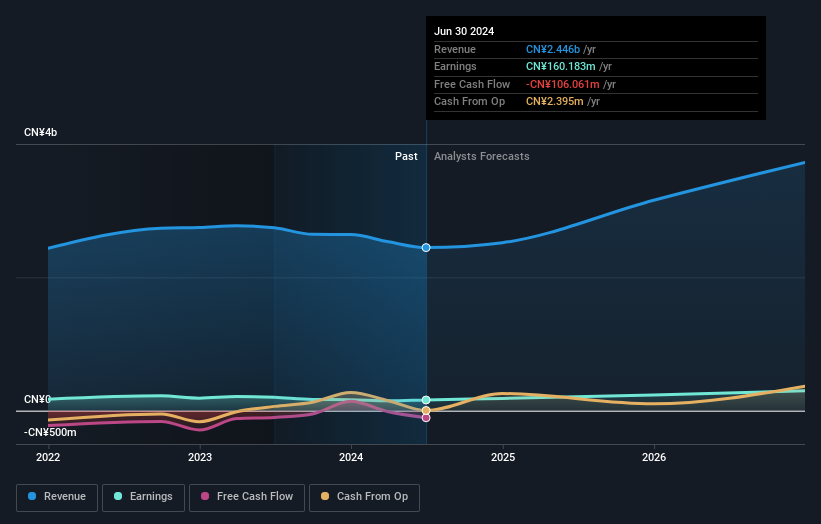
Task: Click the Past section label
Action: (406, 156)
